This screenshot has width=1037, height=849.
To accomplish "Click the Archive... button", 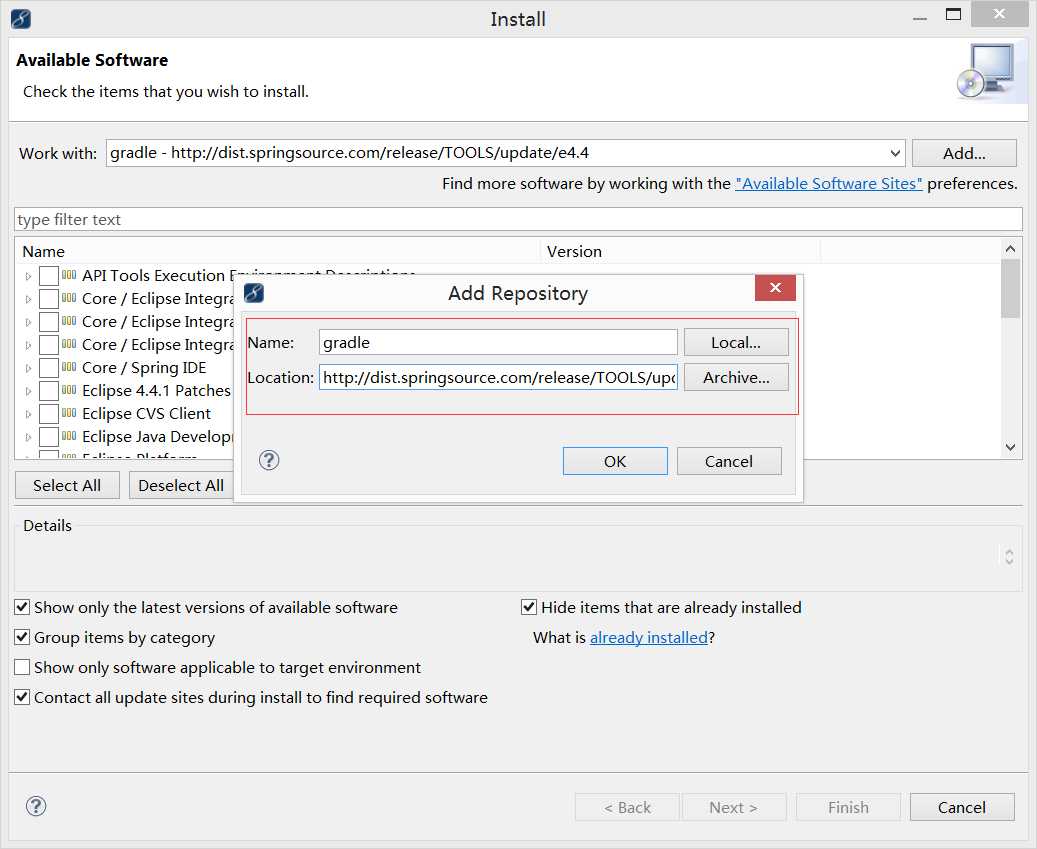I will point(736,378).
